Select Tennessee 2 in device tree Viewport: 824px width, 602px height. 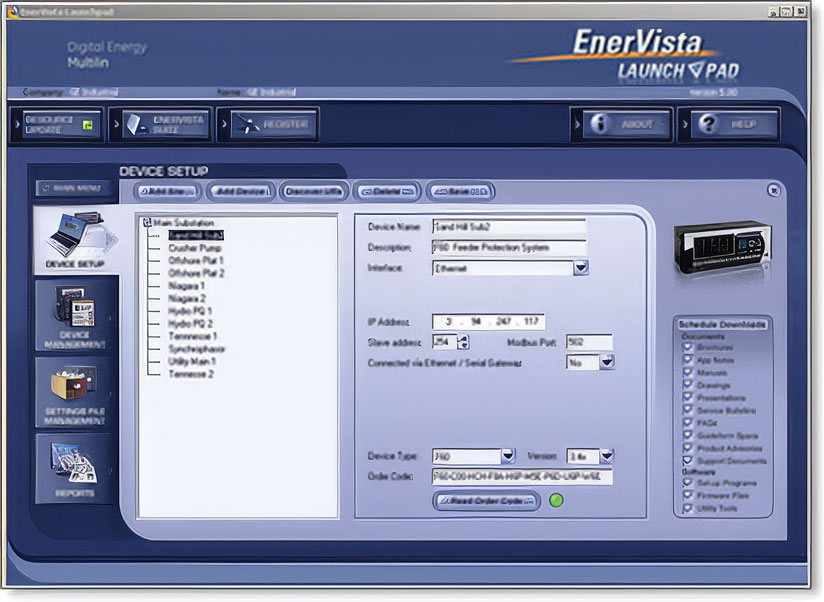[191, 373]
